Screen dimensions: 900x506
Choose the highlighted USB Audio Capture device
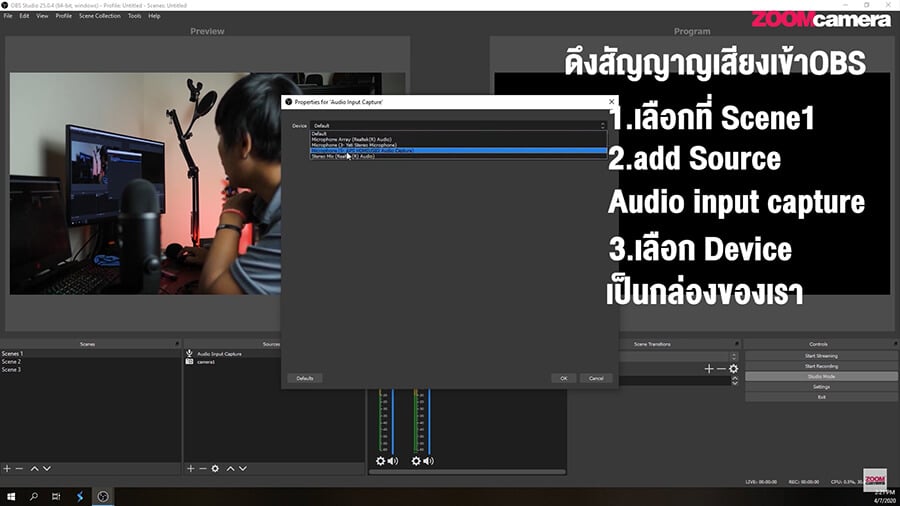[458, 150]
